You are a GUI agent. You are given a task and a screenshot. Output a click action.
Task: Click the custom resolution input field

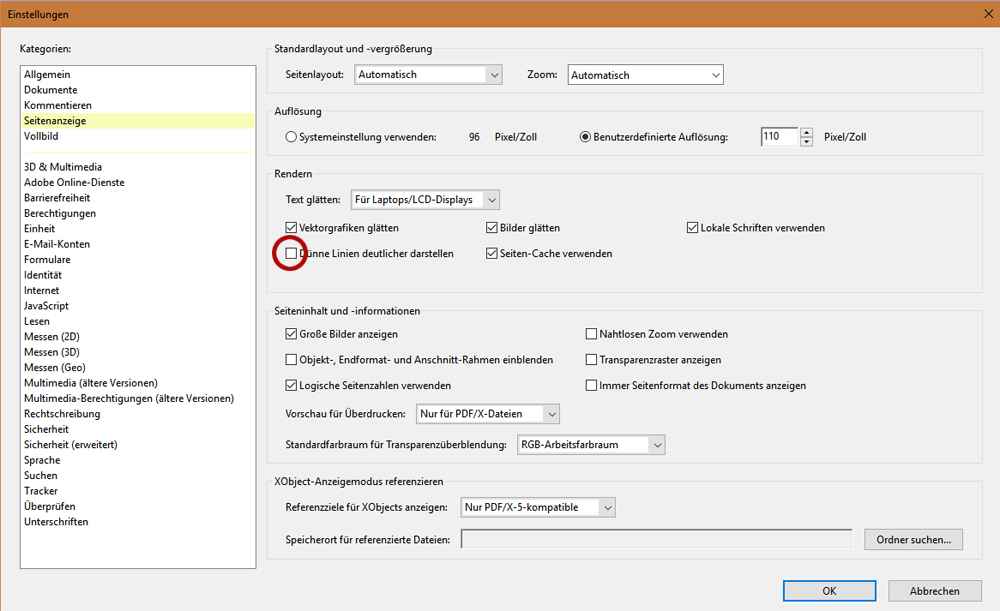point(778,137)
